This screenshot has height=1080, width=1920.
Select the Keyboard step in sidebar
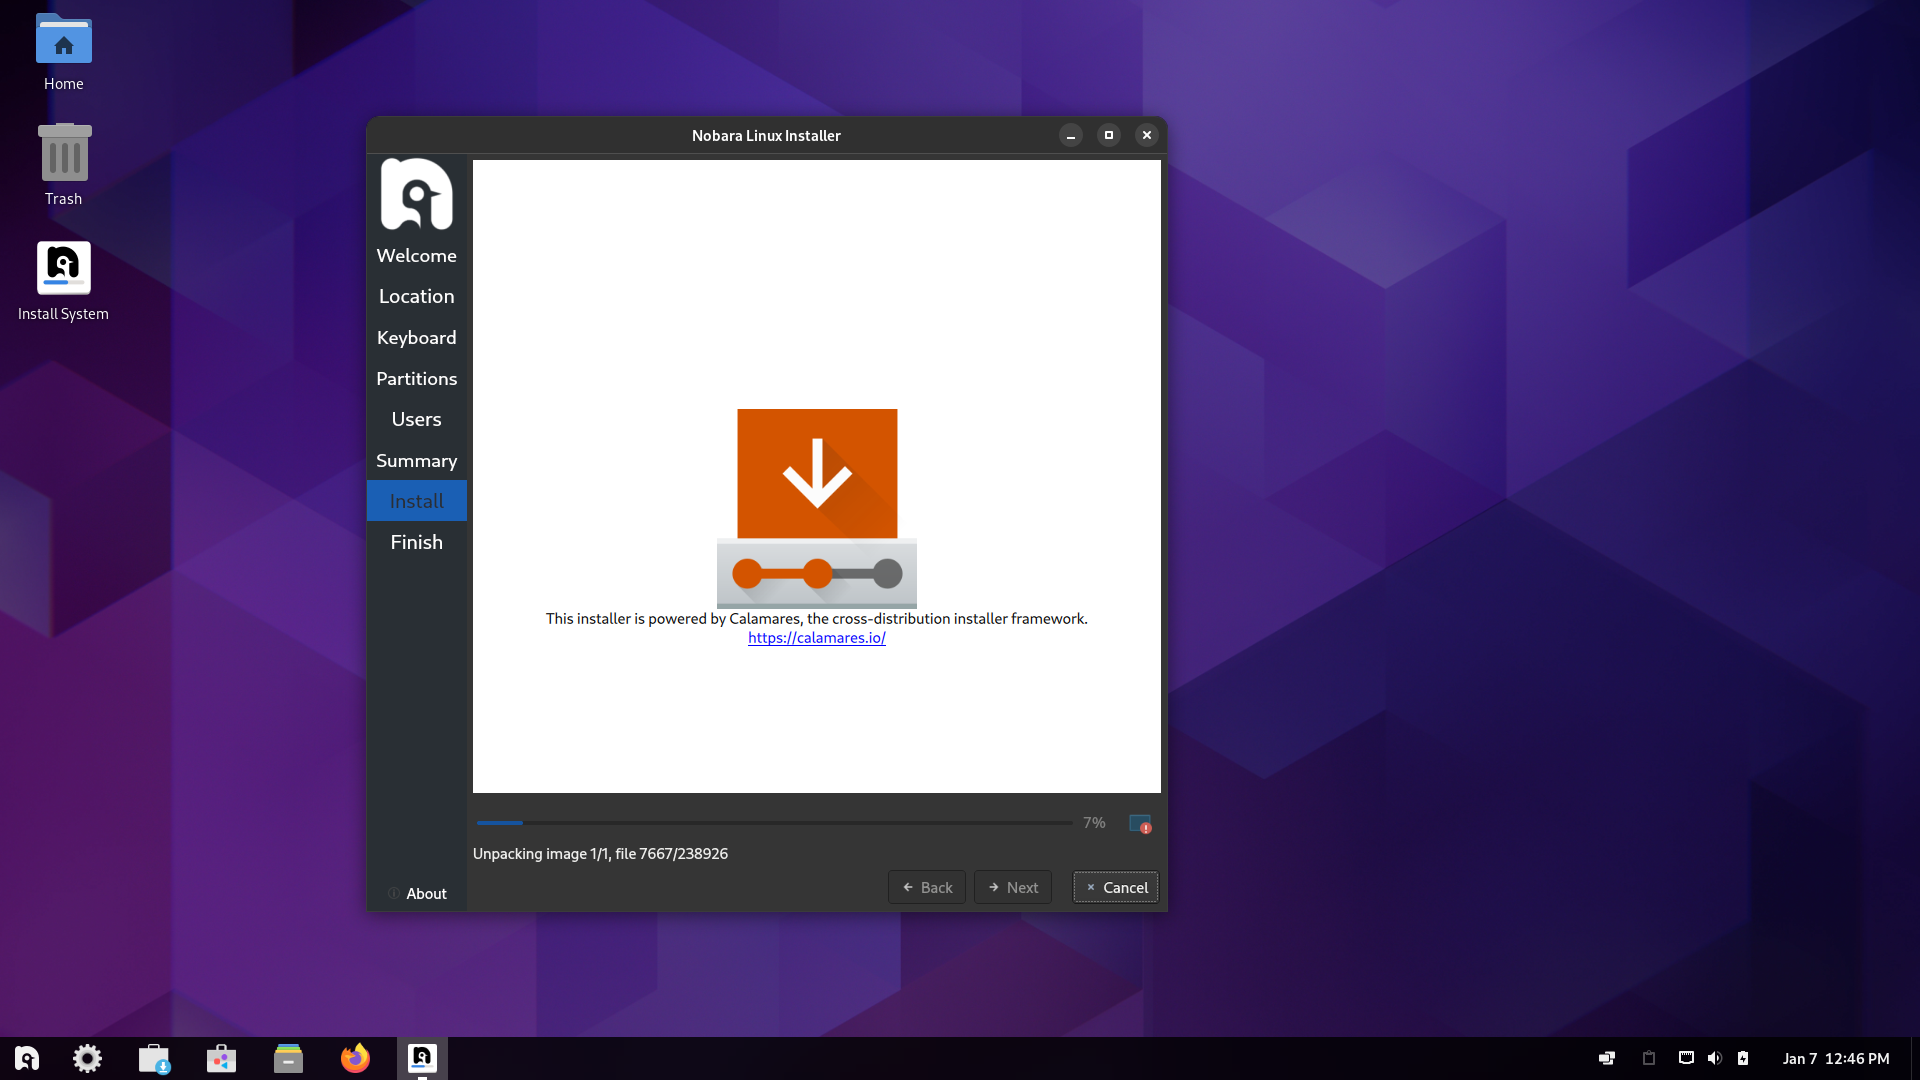[x=416, y=337]
